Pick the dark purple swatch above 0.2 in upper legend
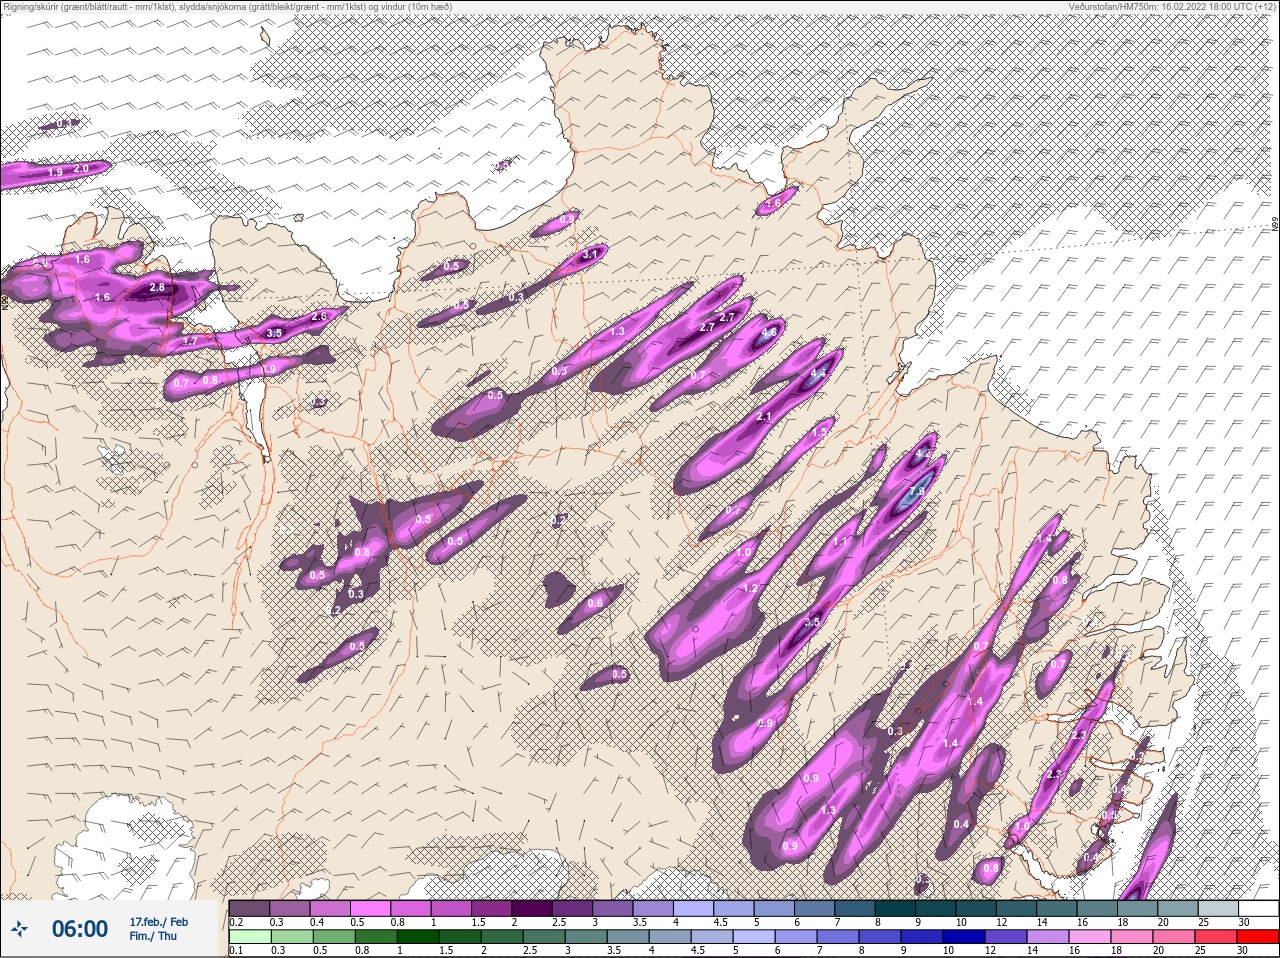The image size is (1280, 958). tap(249, 908)
